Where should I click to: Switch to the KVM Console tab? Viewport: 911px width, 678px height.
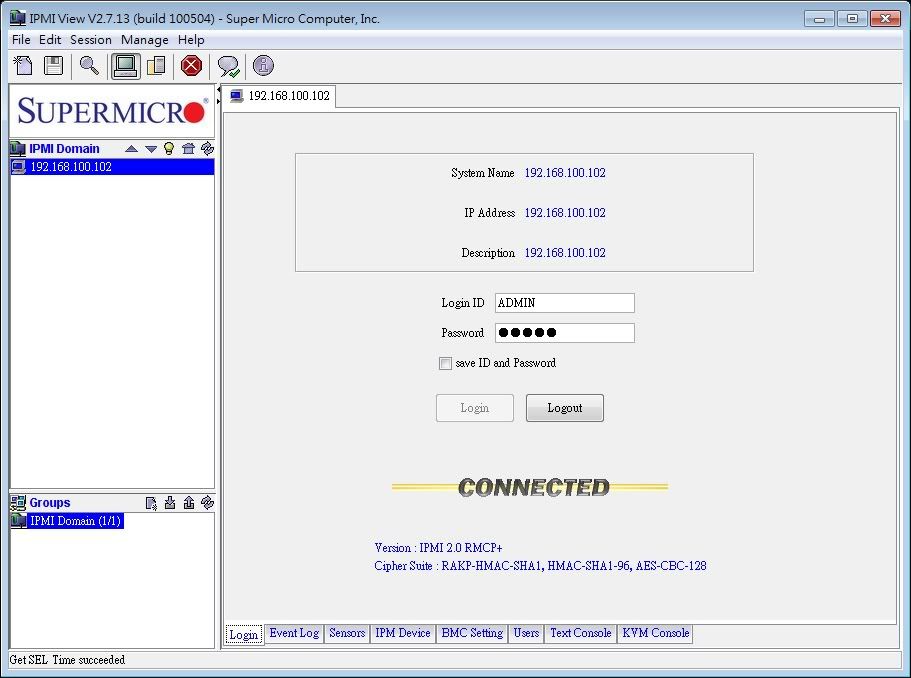coord(655,633)
